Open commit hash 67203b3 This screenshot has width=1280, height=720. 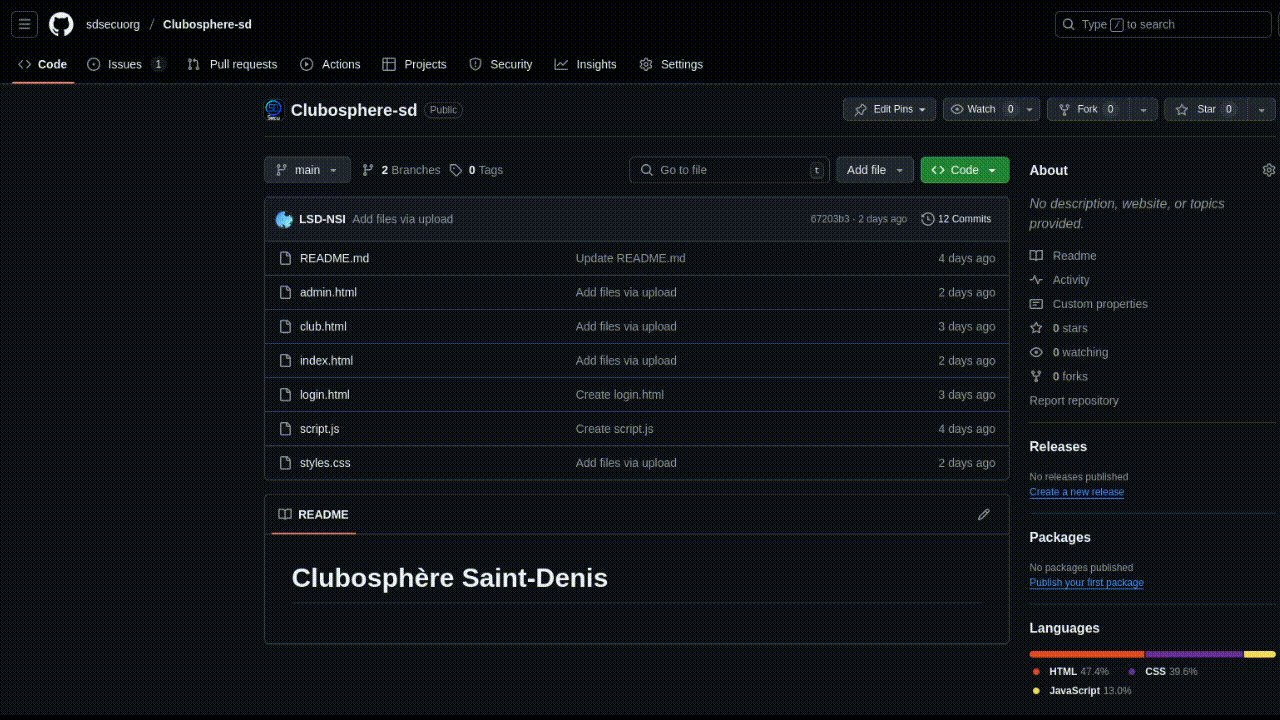point(830,219)
